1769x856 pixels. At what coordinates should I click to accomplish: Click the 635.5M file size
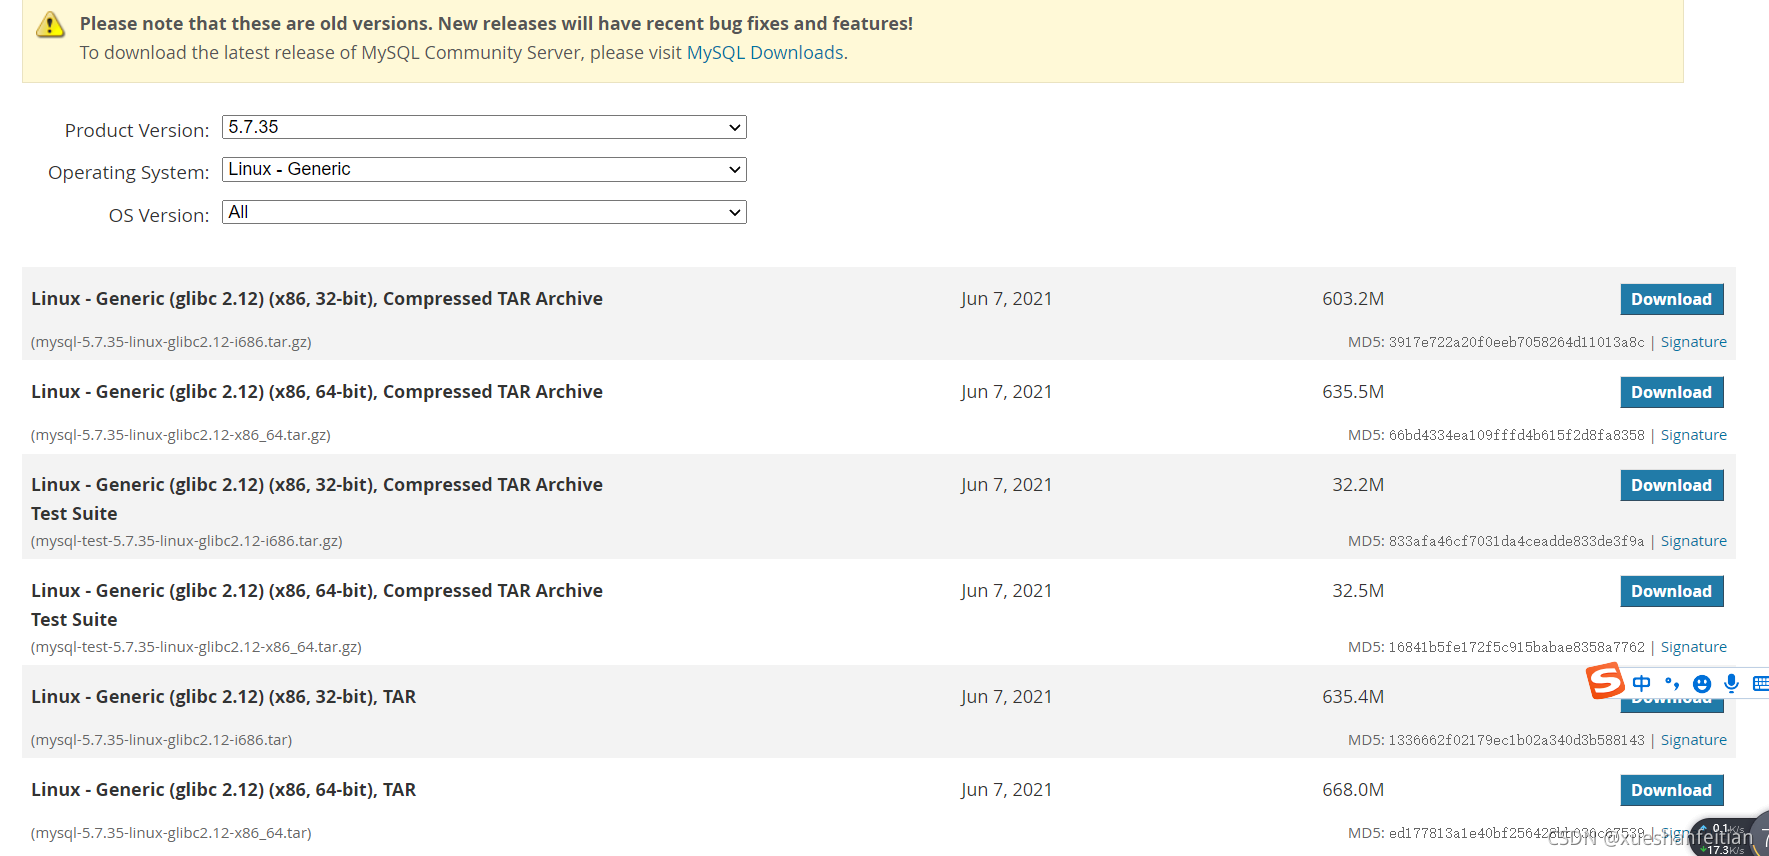point(1353,392)
